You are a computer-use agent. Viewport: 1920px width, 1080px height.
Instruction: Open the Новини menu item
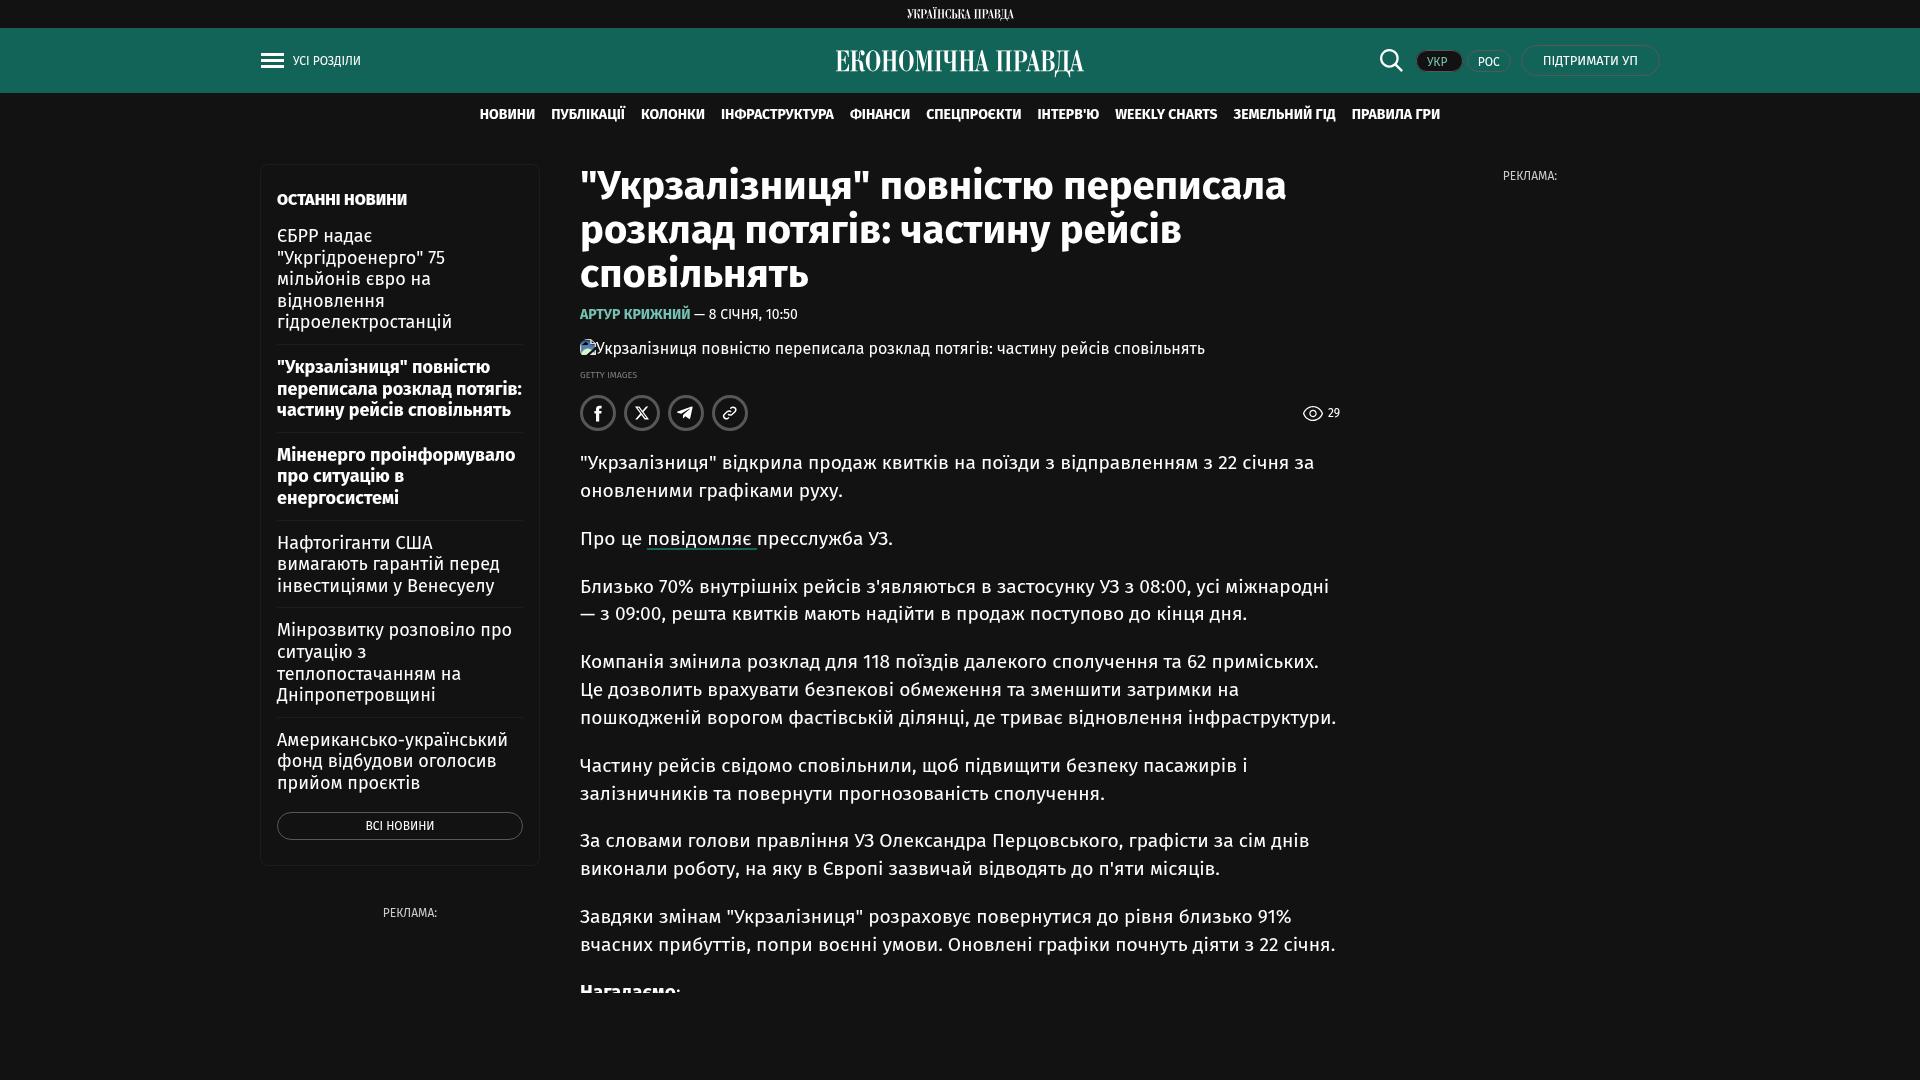coord(507,115)
